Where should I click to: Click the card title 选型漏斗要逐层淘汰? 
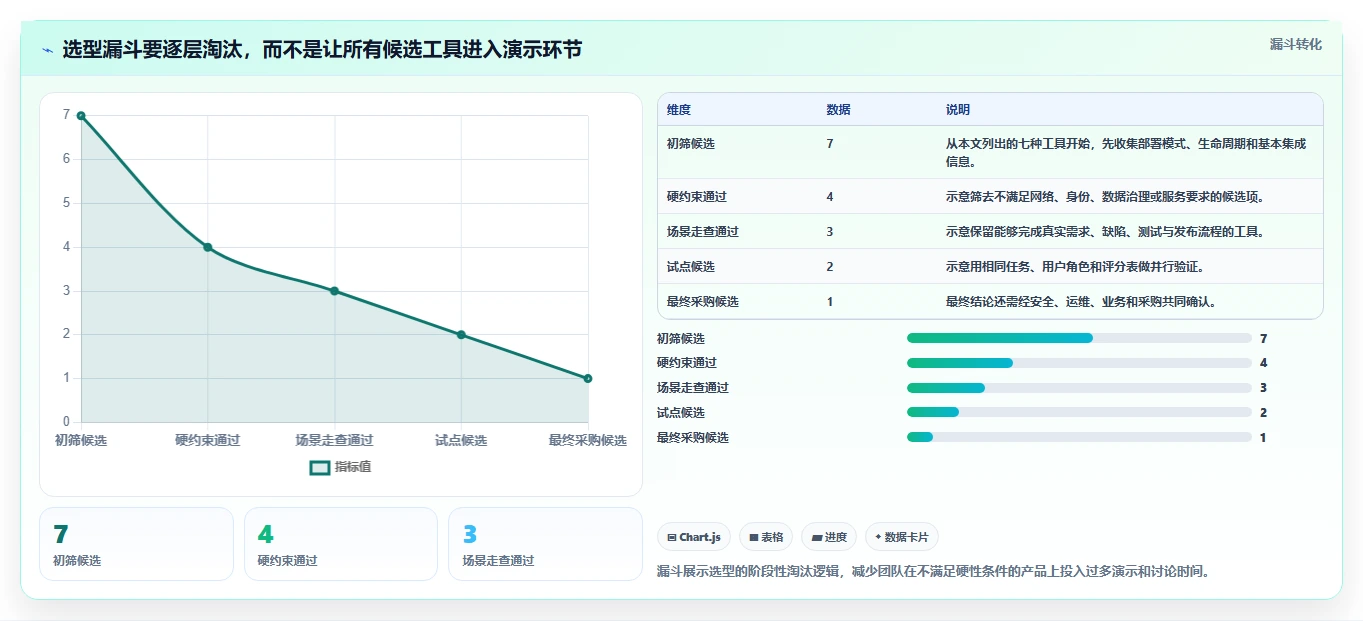pos(322,50)
